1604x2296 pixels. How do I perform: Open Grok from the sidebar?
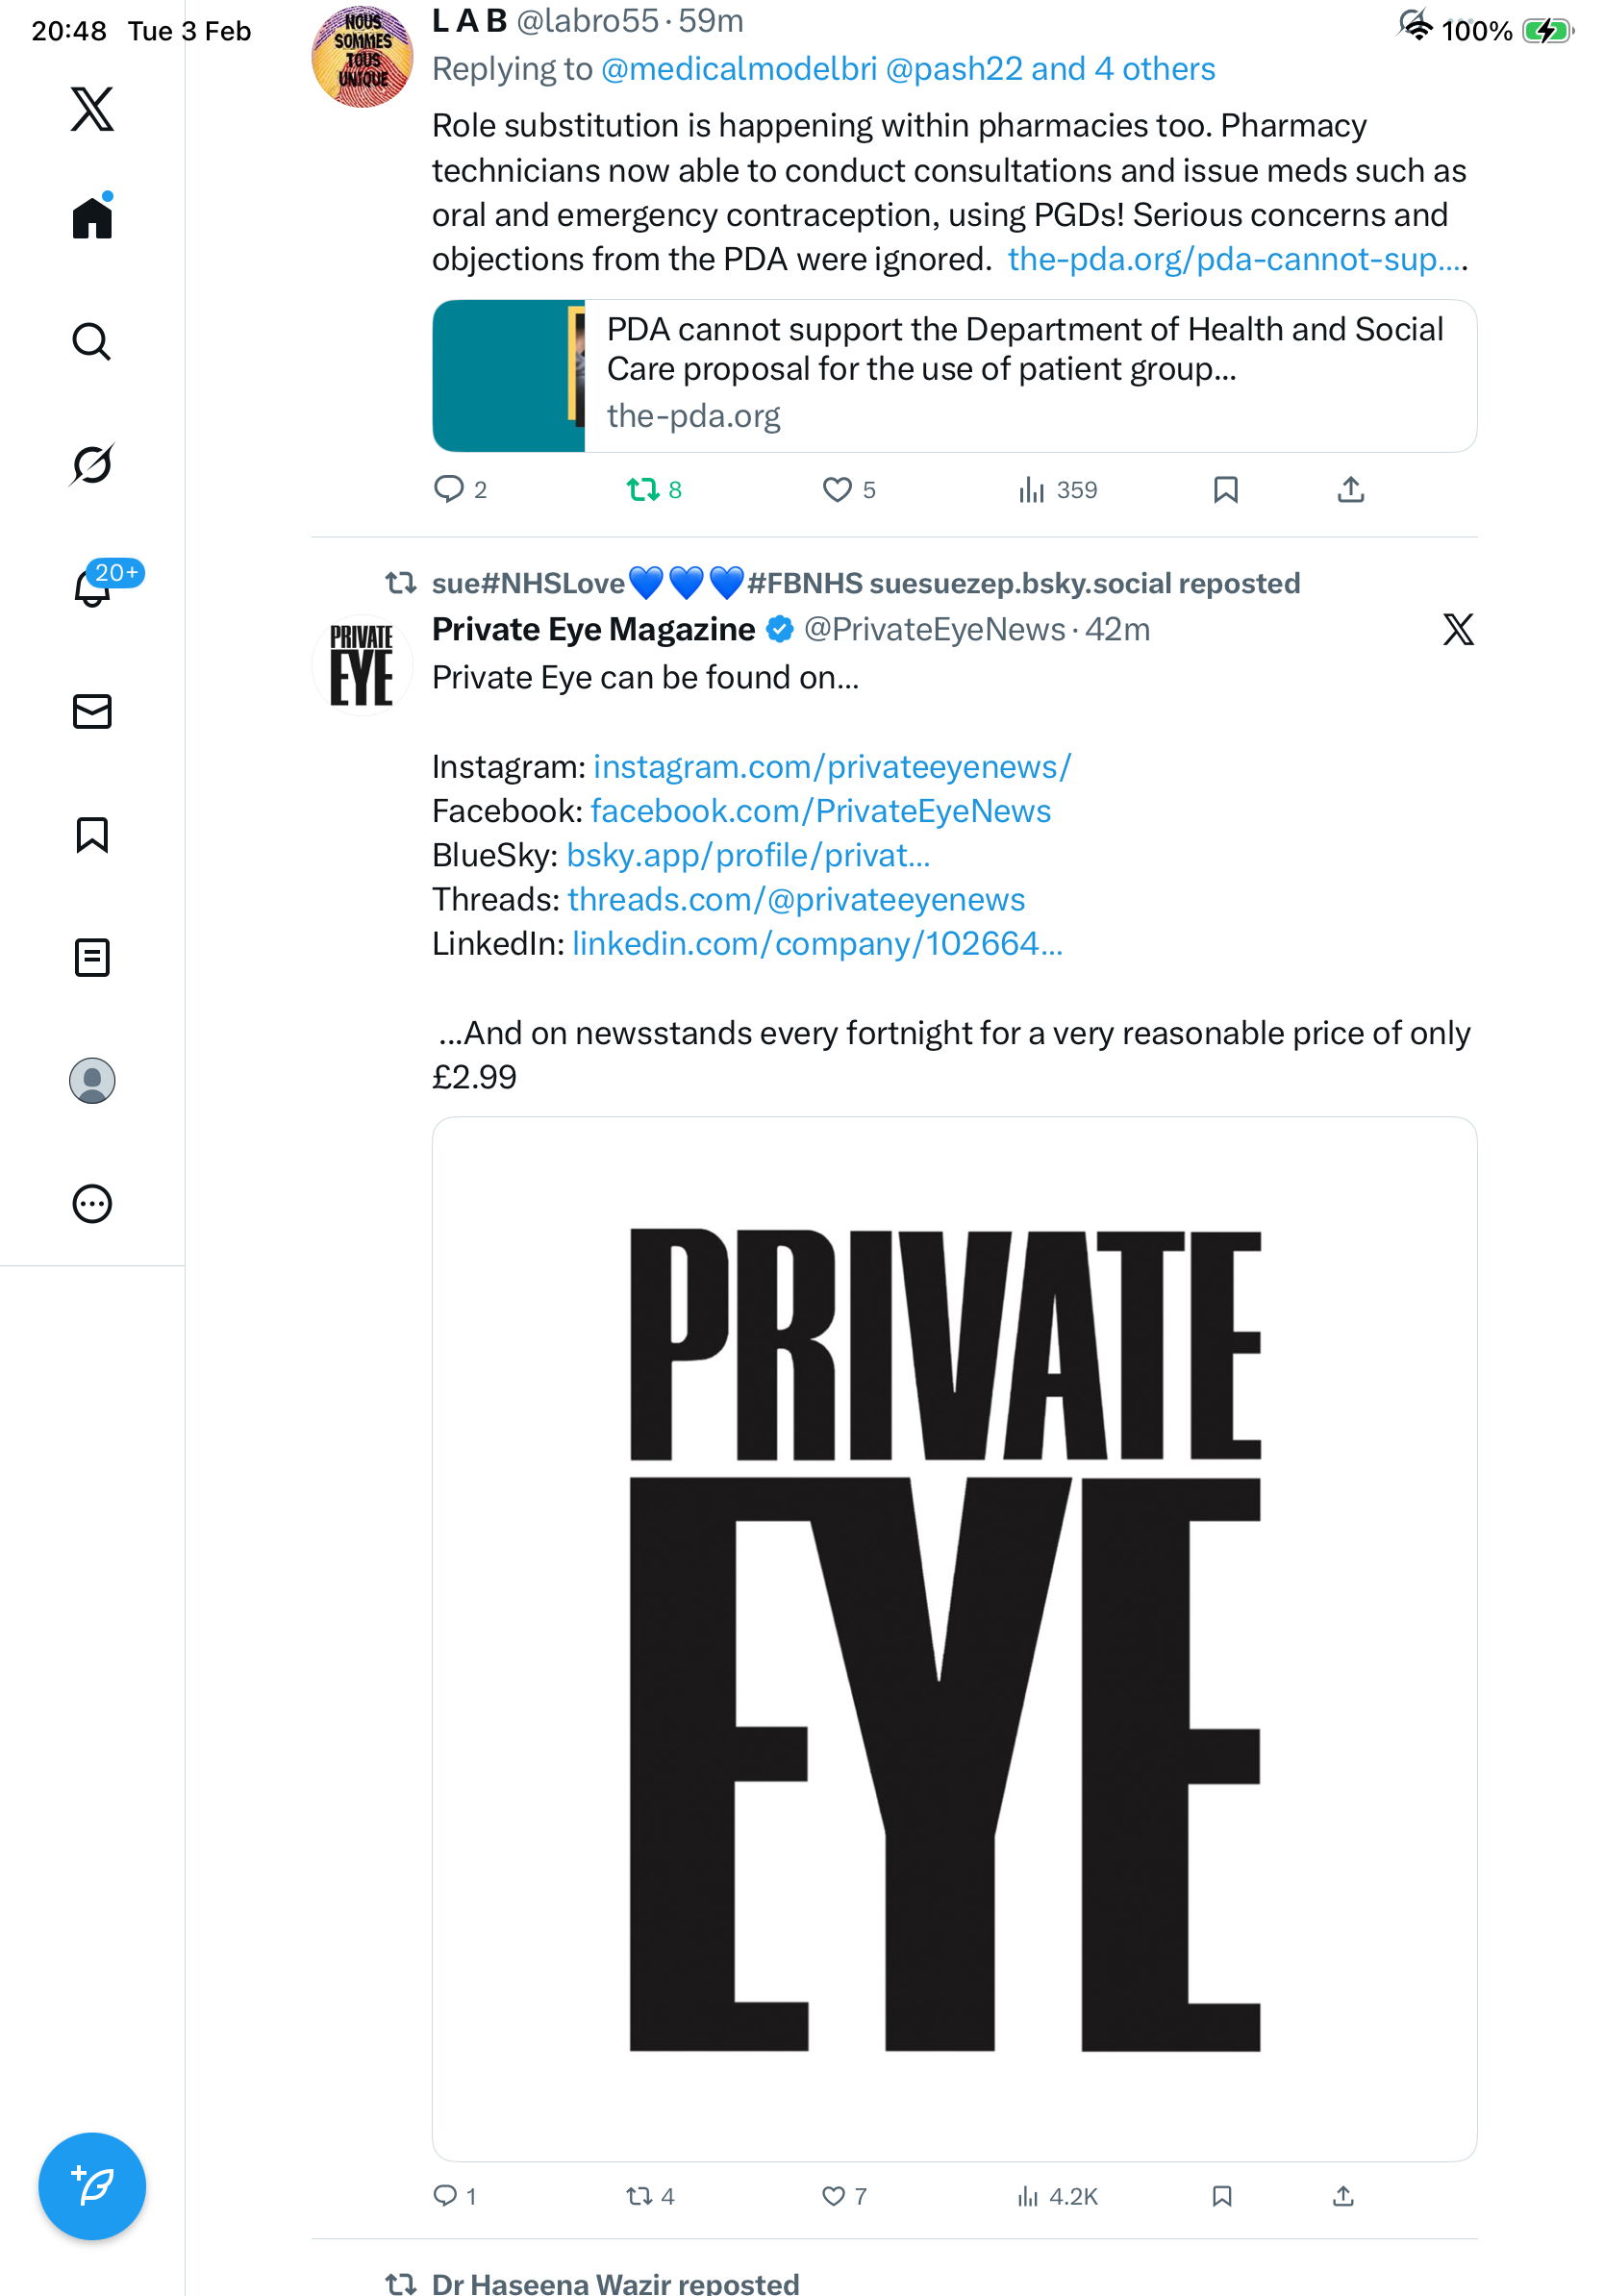(x=92, y=464)
